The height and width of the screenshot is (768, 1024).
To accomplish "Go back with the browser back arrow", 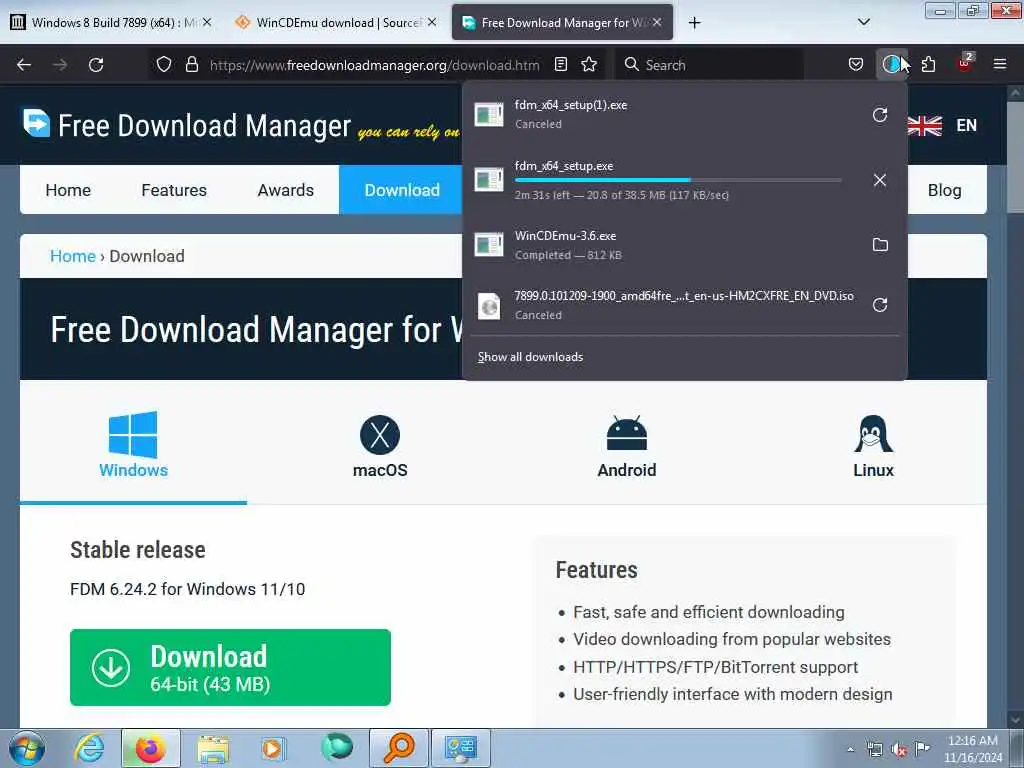I will pyautogui.click(x=24, y=65).
